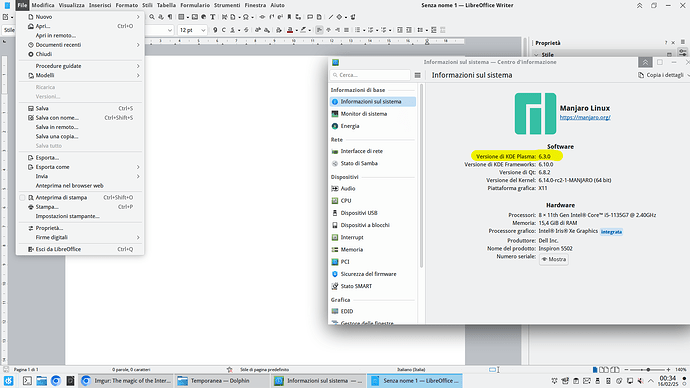Show hidden system tray icons arrow
Viewport: 690px width, 388px height.
tap(651, 381)
